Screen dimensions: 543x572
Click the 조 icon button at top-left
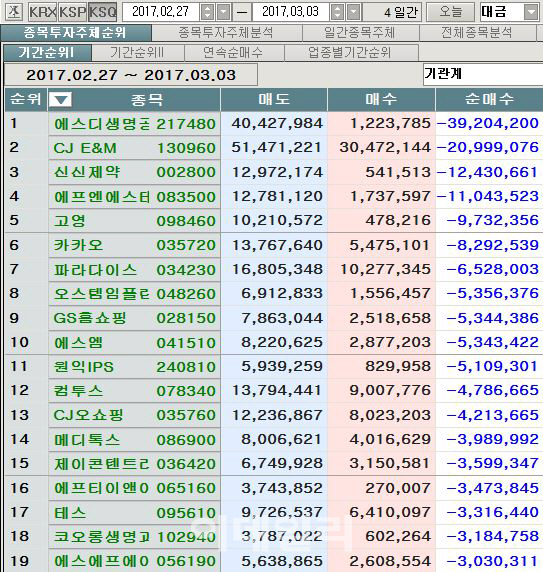[x=13, y=12]
